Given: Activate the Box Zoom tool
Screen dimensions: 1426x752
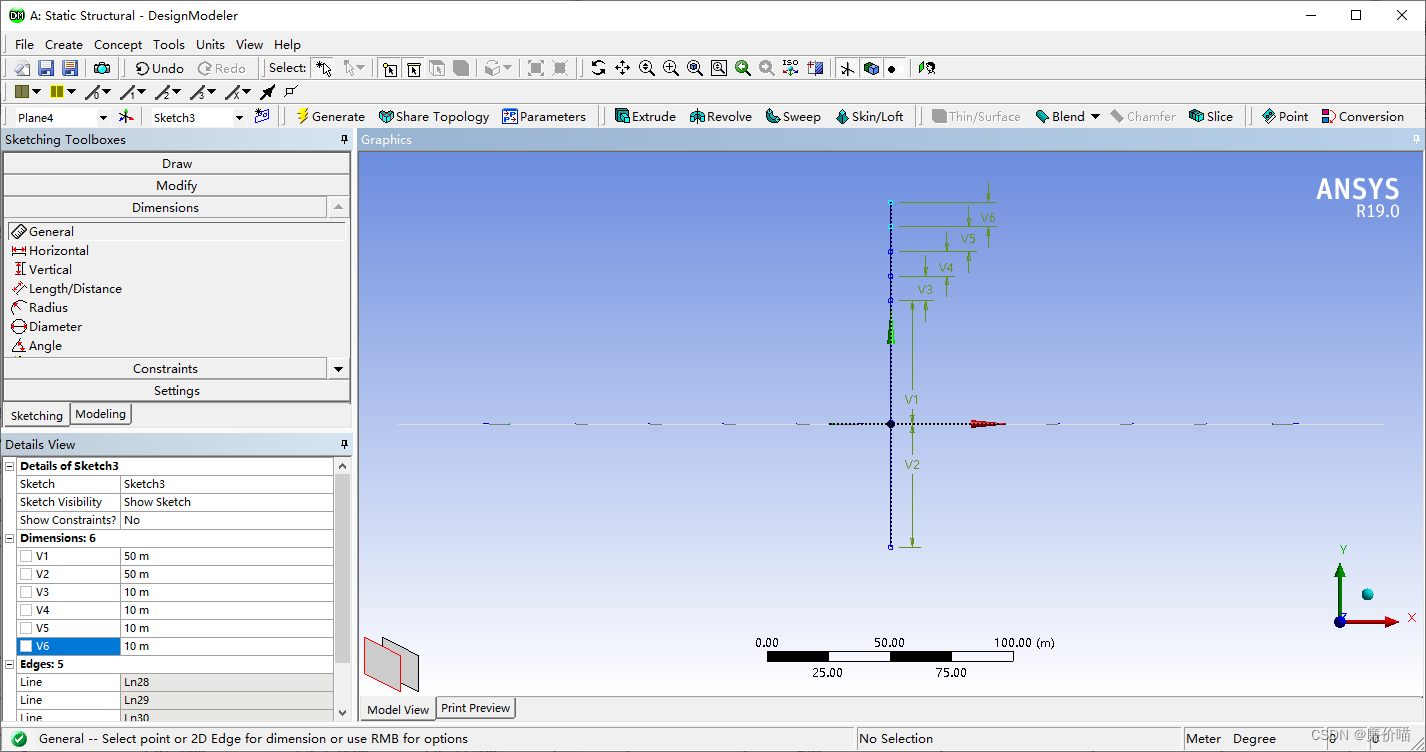Looking at the screenshot, I should (x=671, y=68).
